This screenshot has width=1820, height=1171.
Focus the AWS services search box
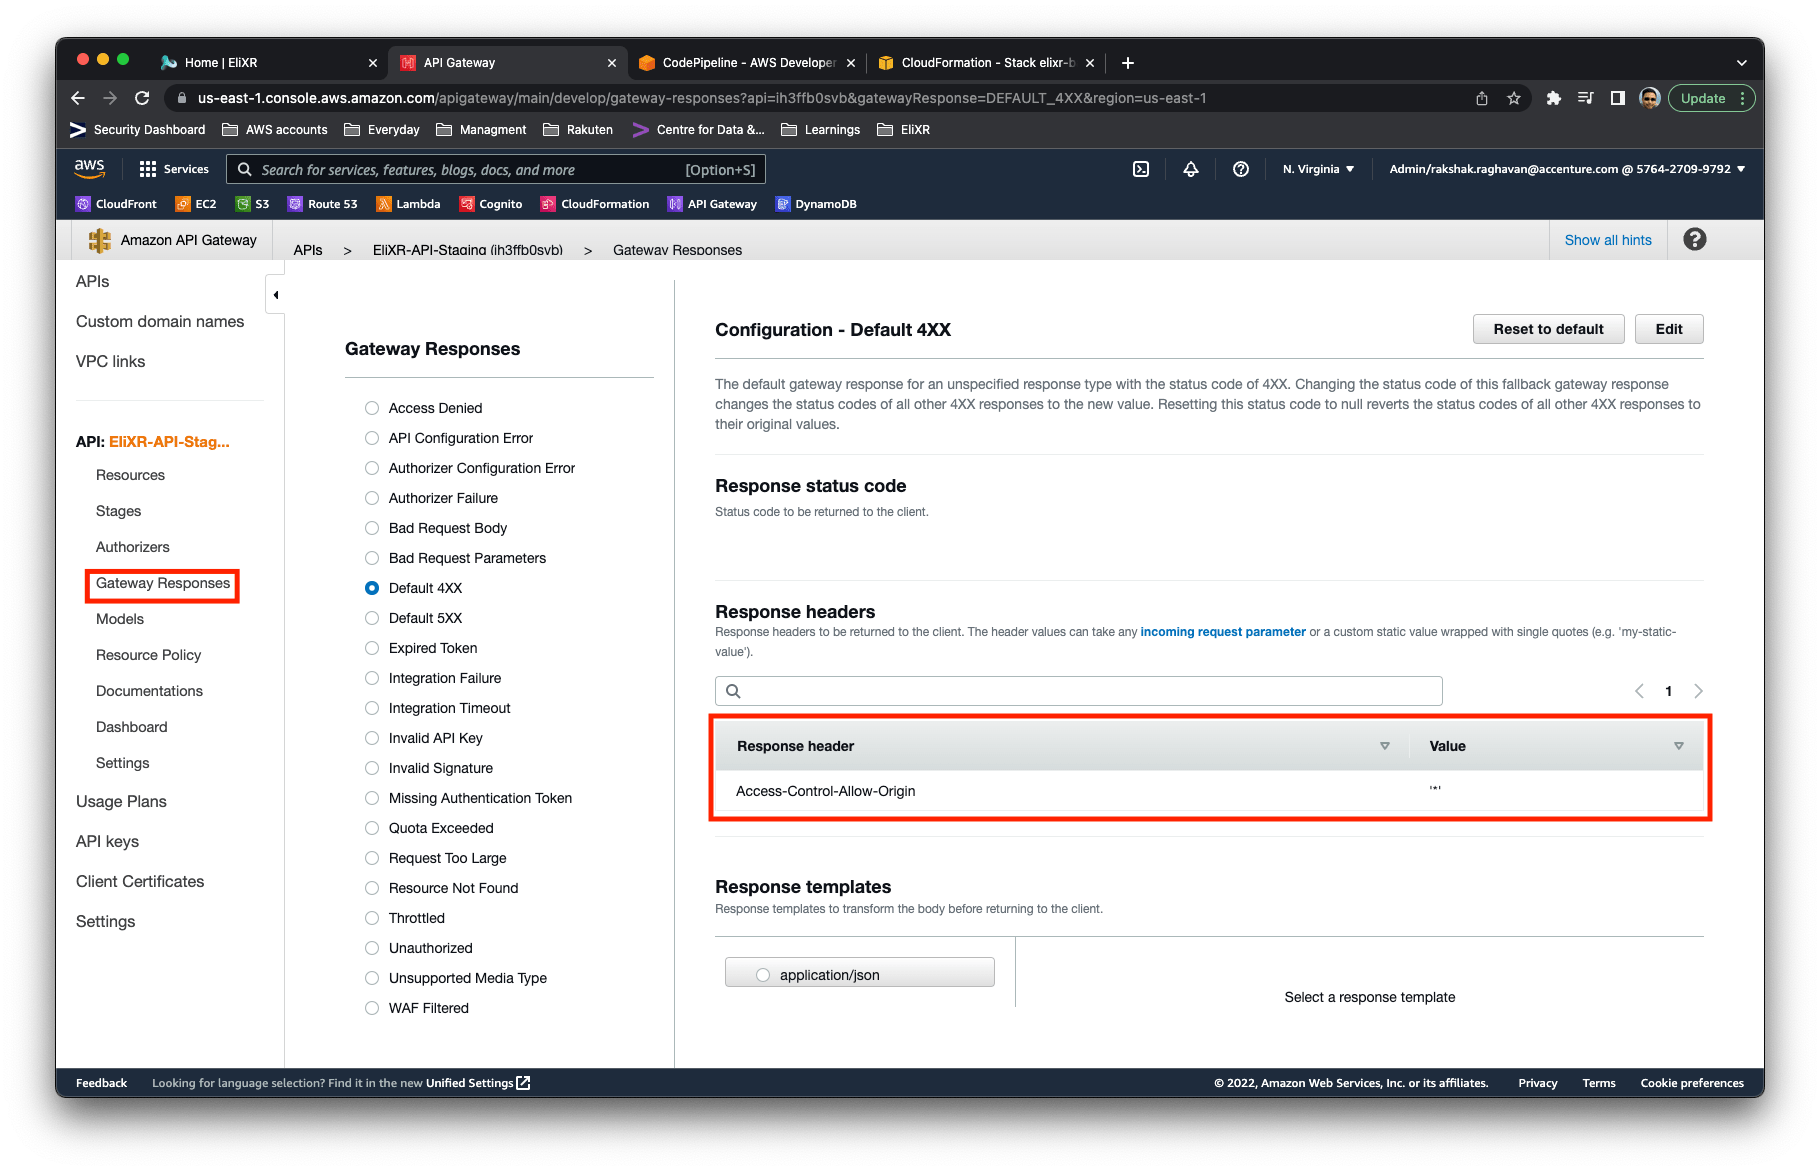click(497, 169)
